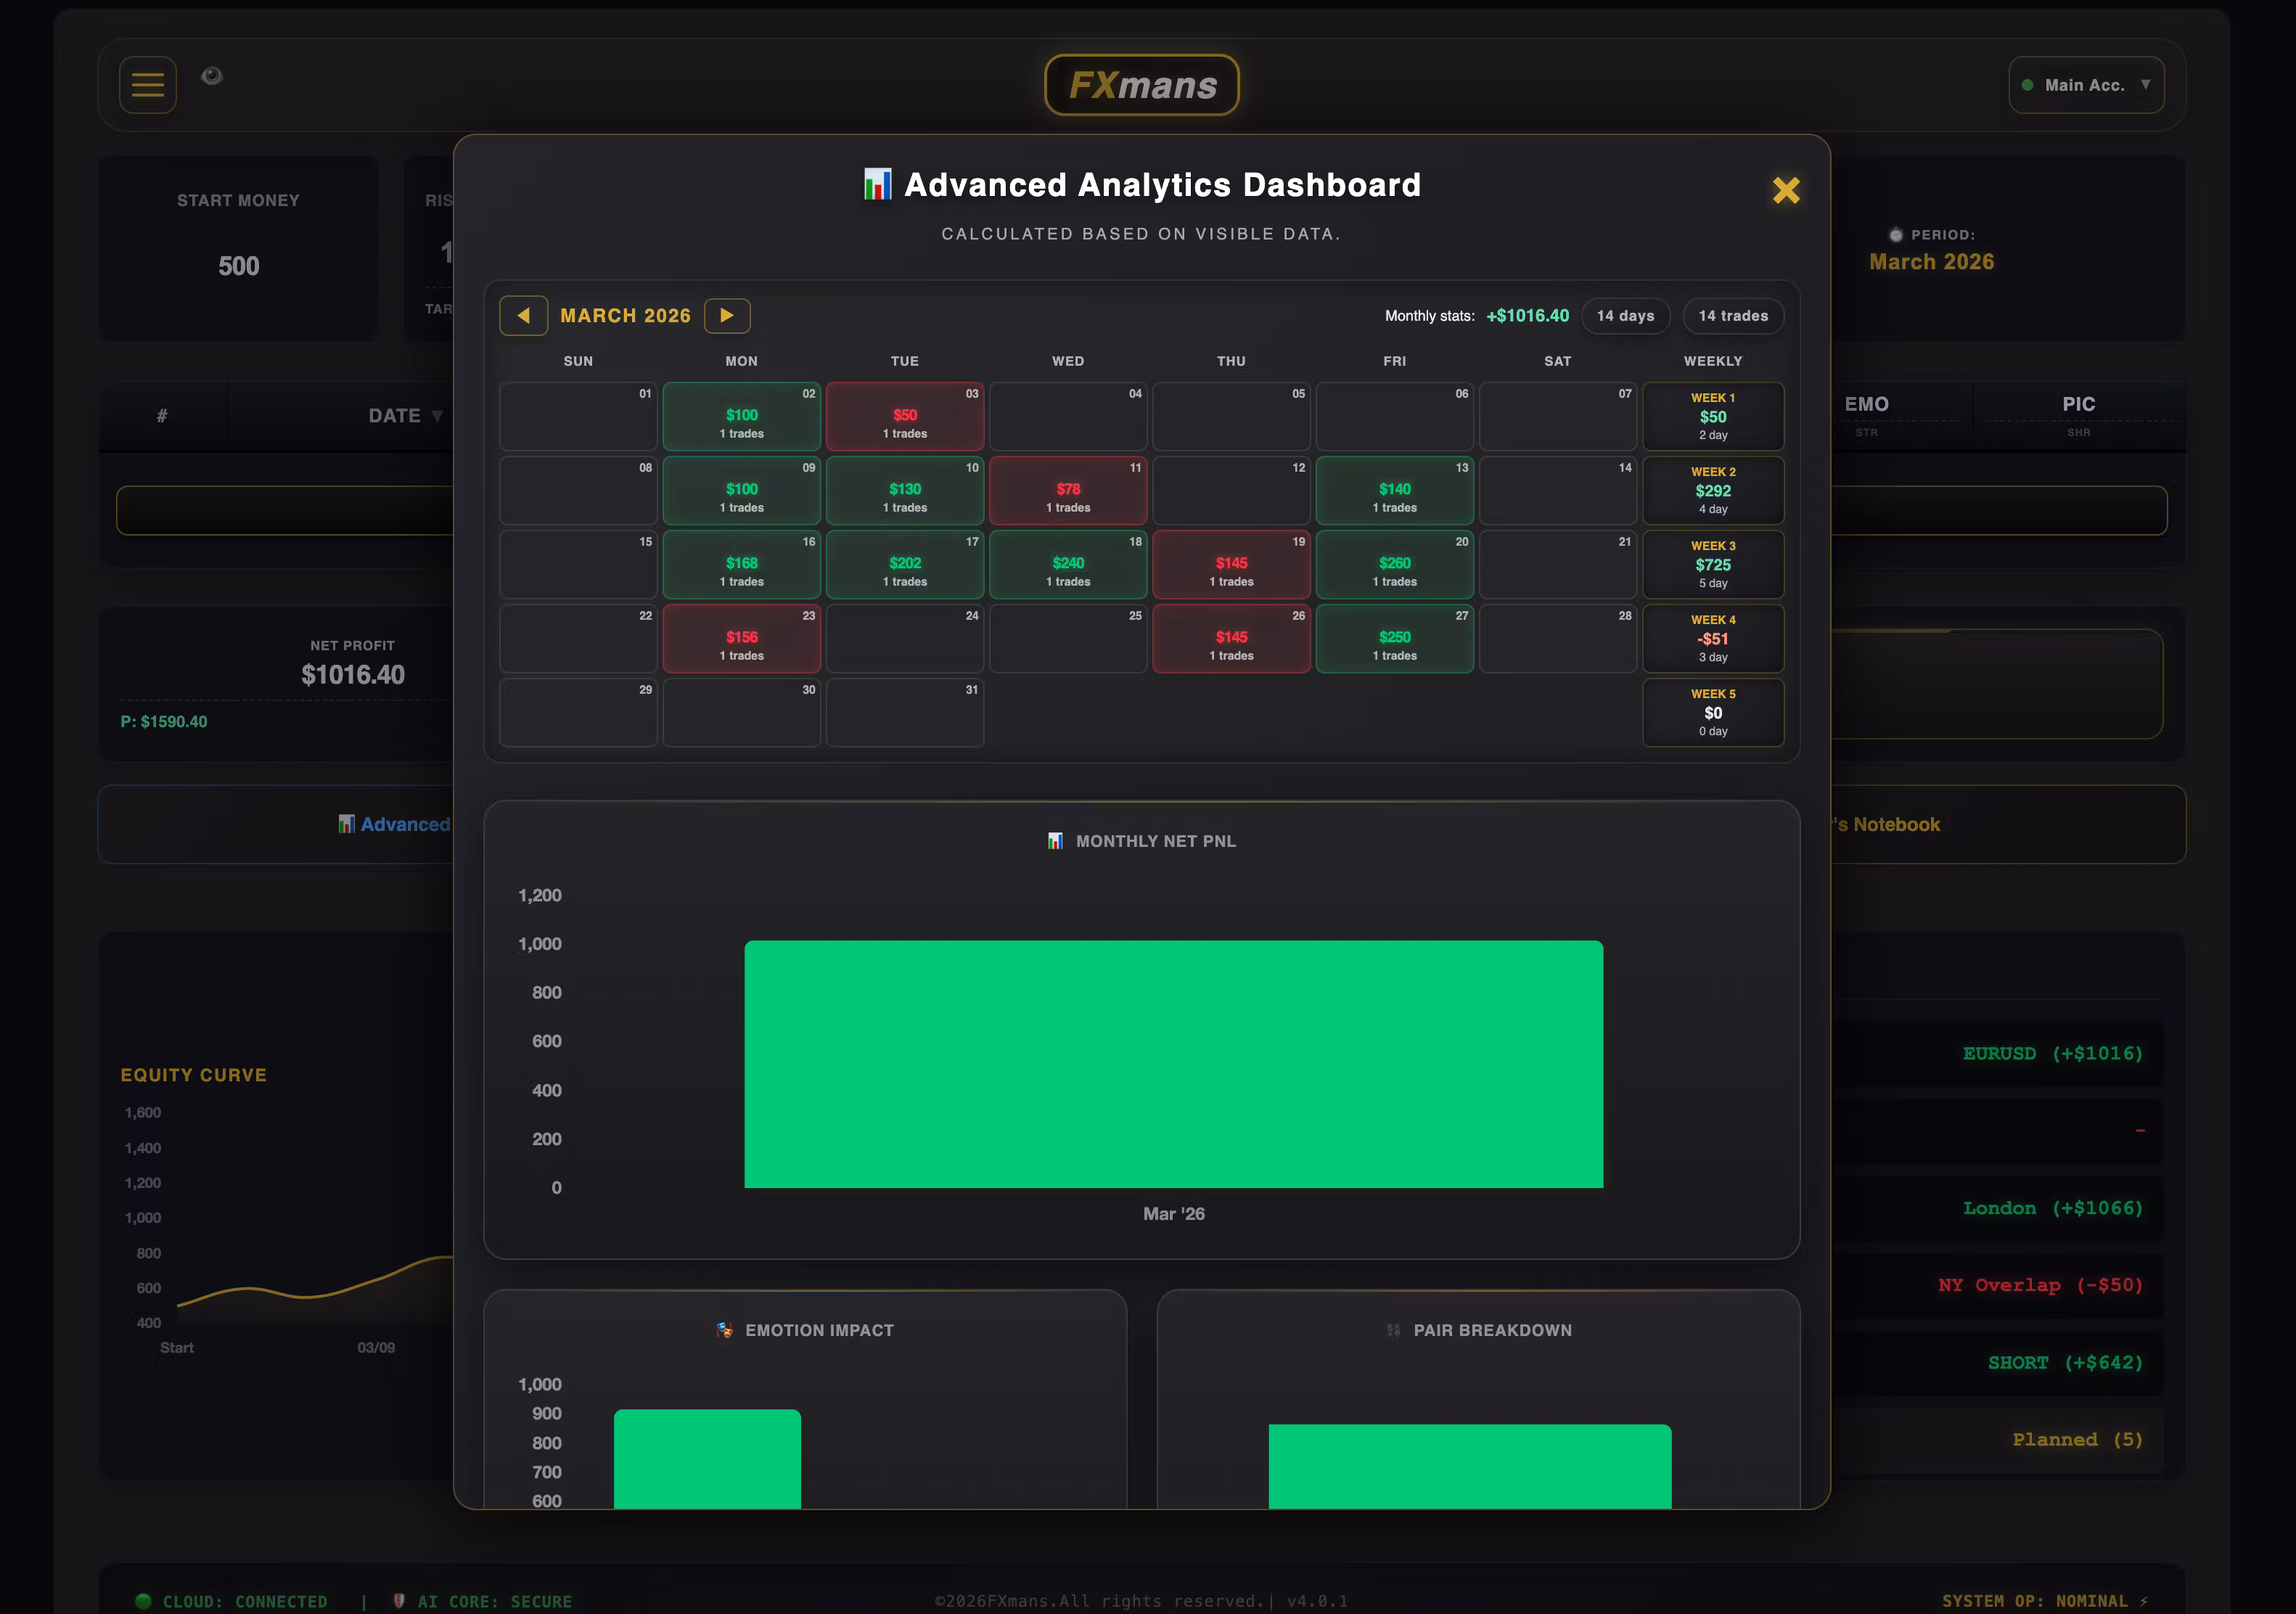Click the Pair Breakdown header icon

[x=1393, y=1330]
